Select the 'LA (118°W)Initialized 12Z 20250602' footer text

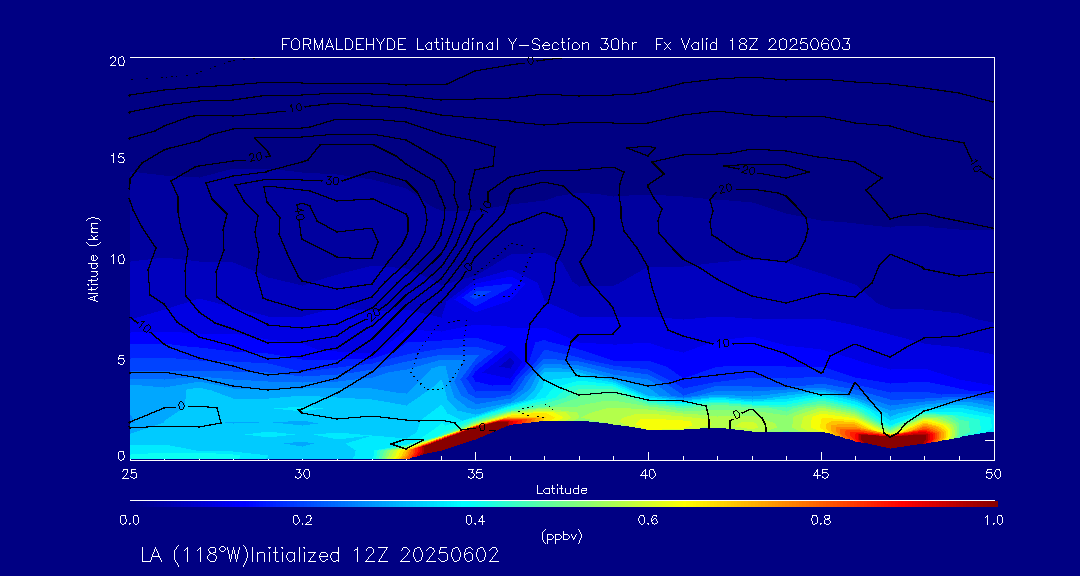(320, 555)
